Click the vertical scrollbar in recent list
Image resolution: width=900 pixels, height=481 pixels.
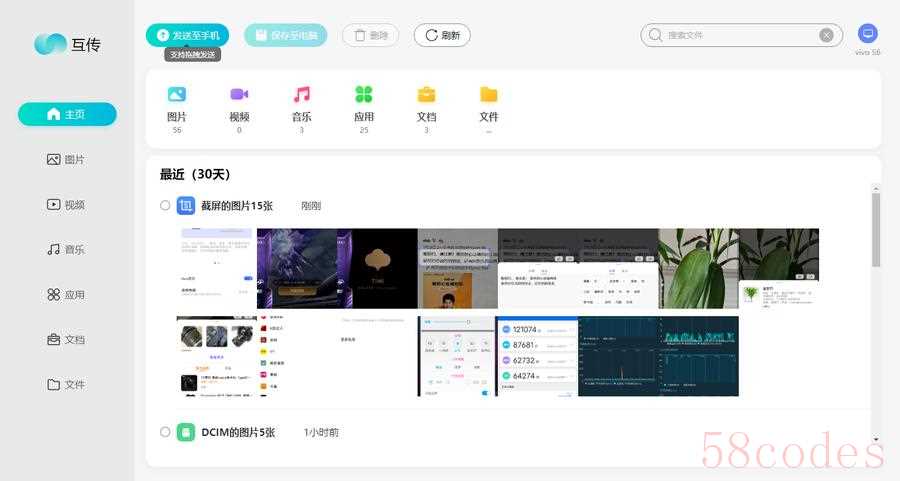tap(876, 230)
